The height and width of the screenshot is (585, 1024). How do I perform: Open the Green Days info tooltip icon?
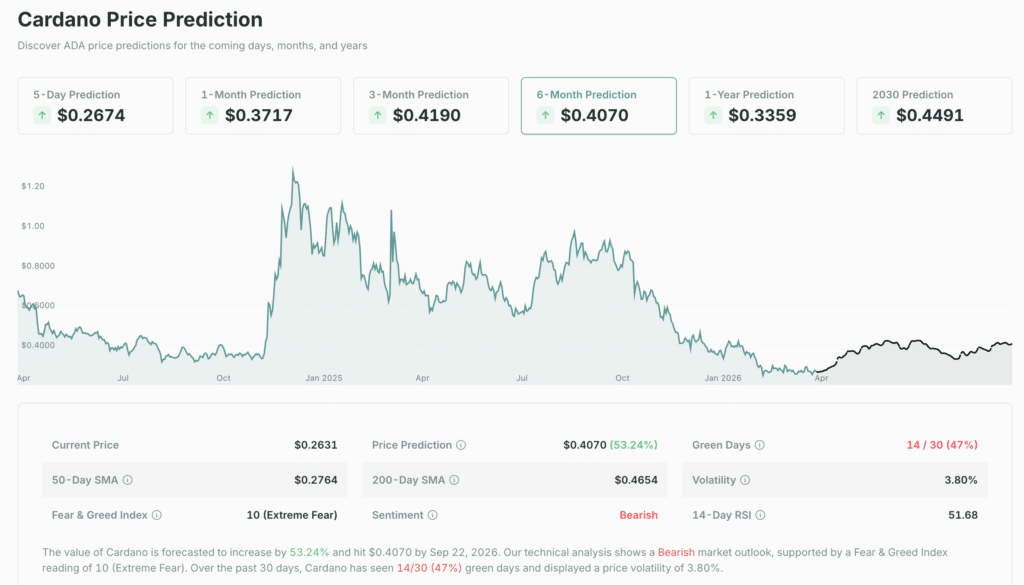(x=760, y=444)
